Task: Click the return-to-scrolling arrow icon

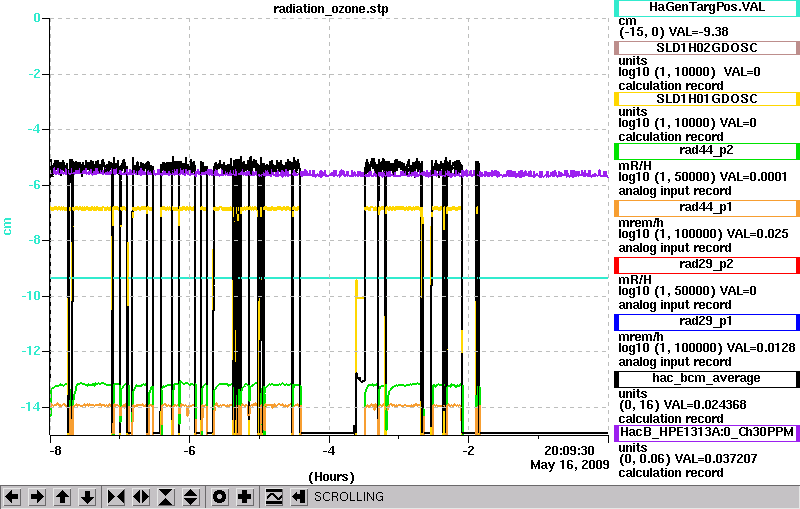Action: [299, 497]
